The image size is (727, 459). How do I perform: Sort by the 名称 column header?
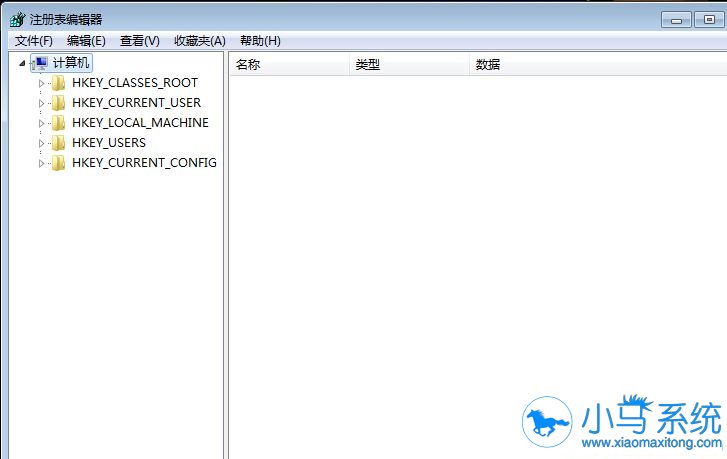(x=289, y=64)
